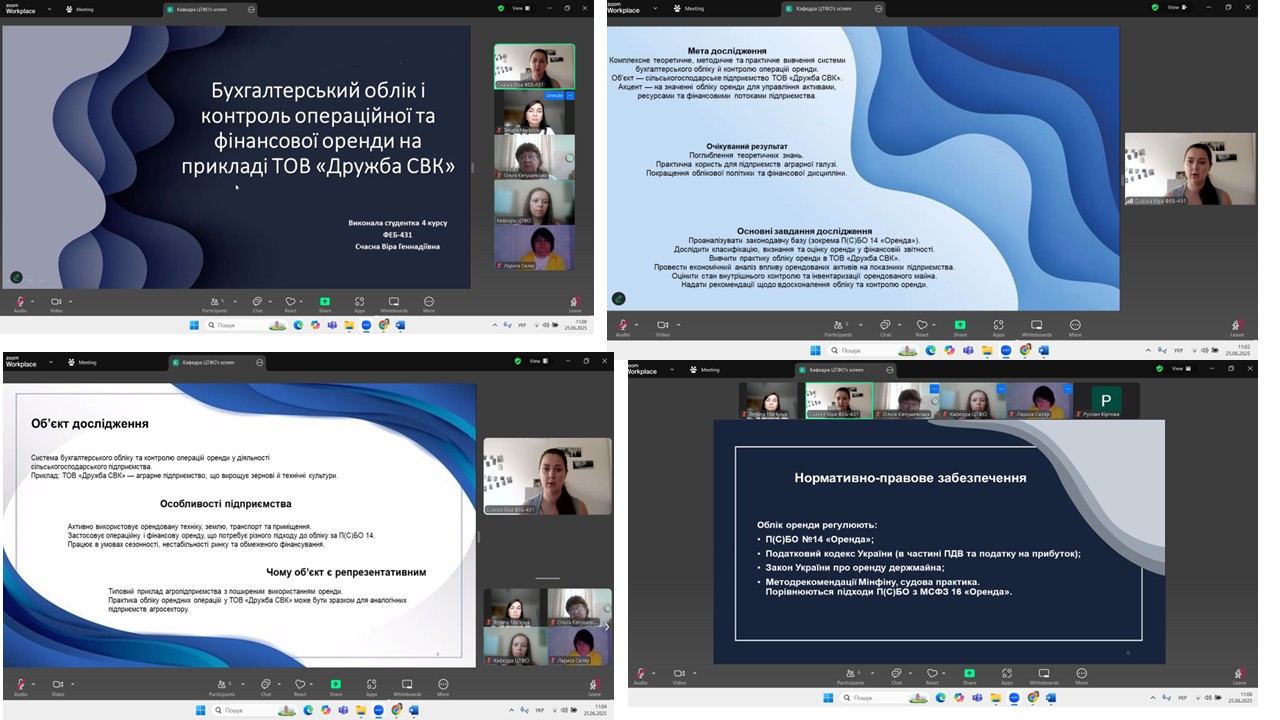This screenshot has height=720, width=1280.
Task: Open Teams in the title-slide taskbar
Action: tap(332, 325)
